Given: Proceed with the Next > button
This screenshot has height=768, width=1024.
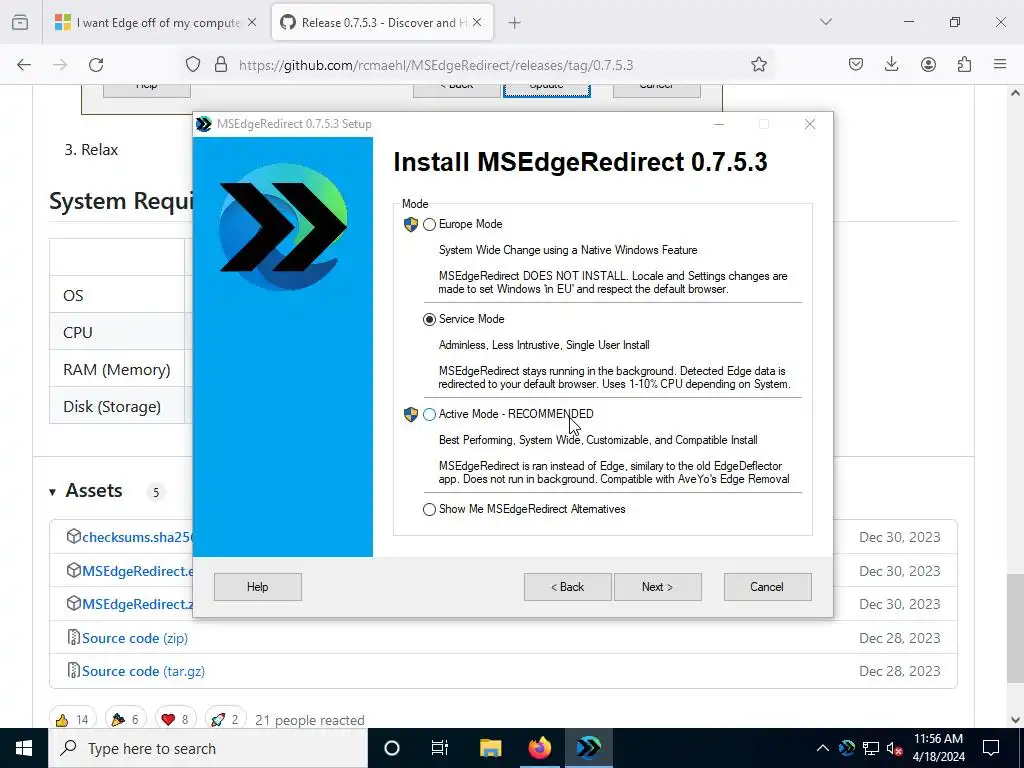Looking at the screenshot, I should (x=658, y=586).
